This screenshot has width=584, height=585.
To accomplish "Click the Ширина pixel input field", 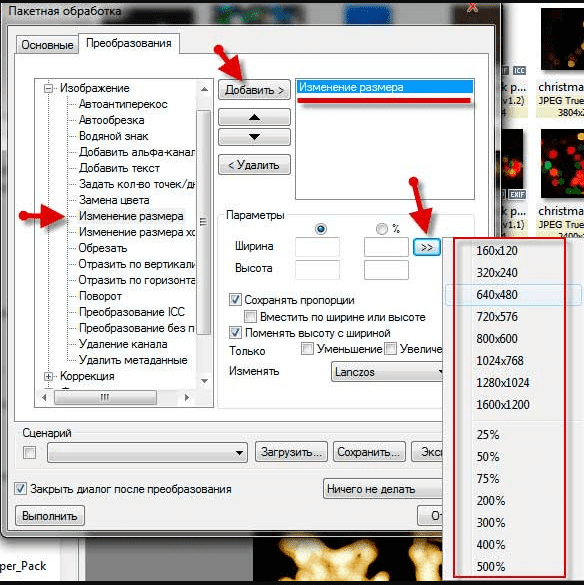I will point(317,247).
